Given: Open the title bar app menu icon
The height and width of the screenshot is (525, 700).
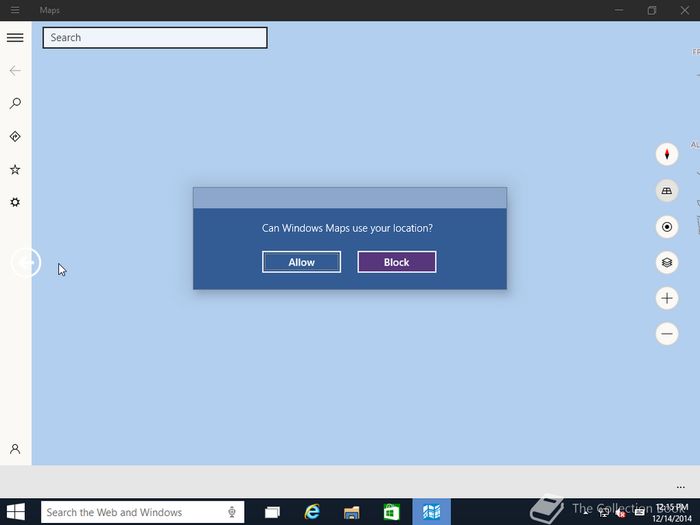Looking at the screenshot, I should (x=15, y=10).
